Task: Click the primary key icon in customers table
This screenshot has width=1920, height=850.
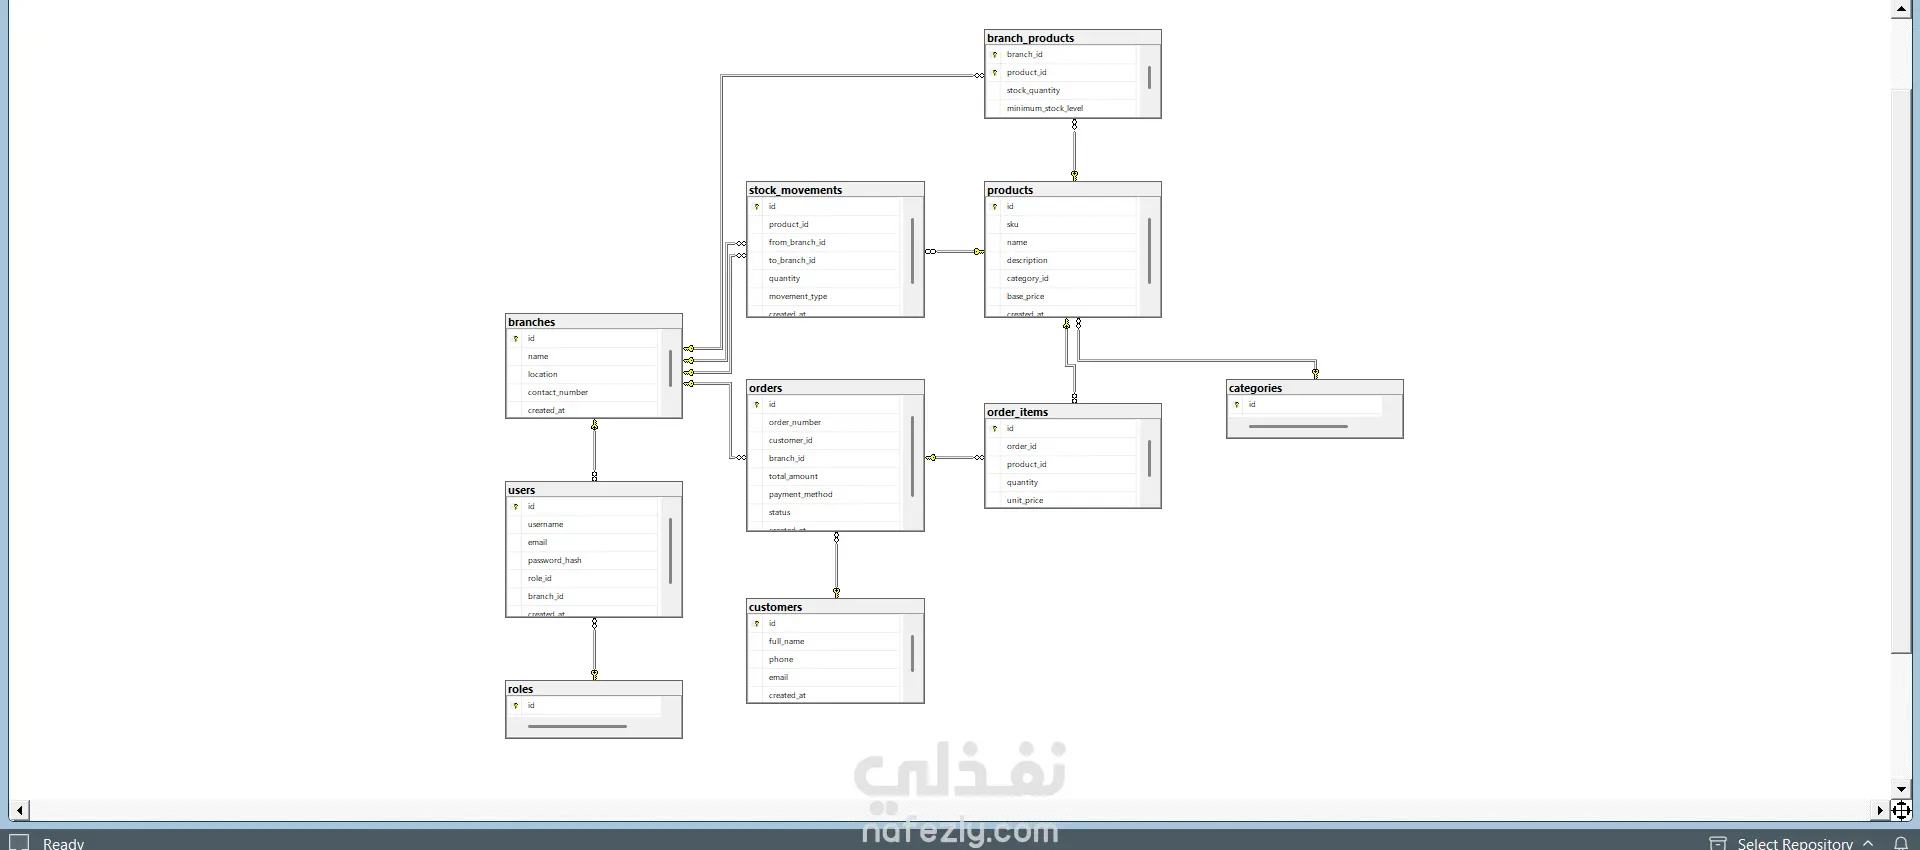Action: tap(757, 624)
